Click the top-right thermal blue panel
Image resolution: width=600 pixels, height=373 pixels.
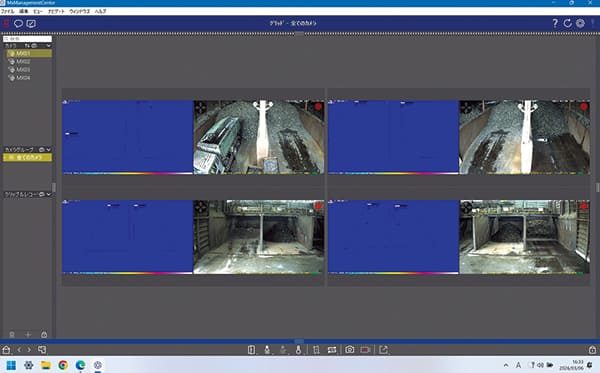tap(393, 137)
